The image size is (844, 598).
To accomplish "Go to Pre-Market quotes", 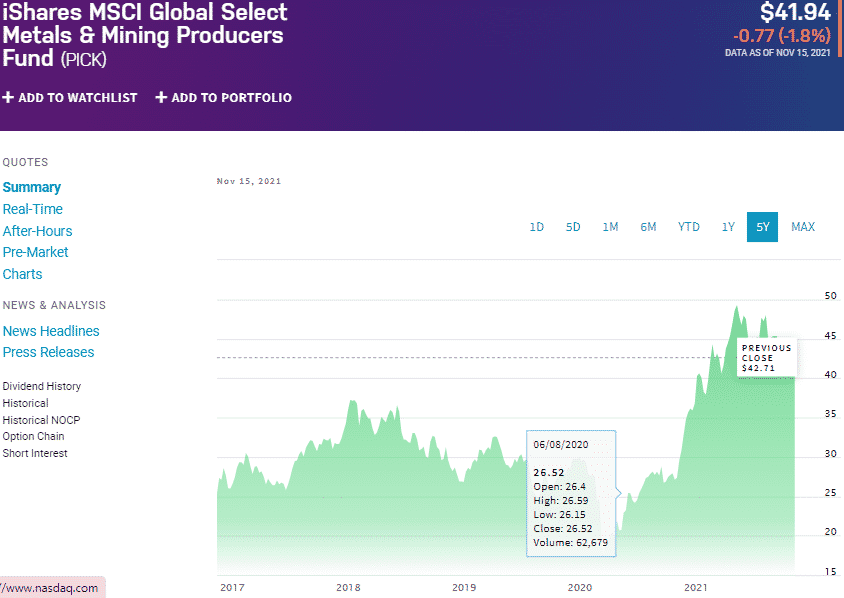I will [35, 252].
